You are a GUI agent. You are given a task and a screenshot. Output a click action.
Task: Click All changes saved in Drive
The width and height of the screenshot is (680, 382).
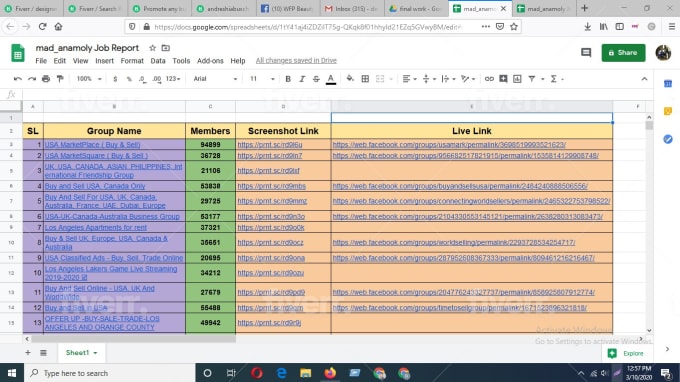coord(296,61)
